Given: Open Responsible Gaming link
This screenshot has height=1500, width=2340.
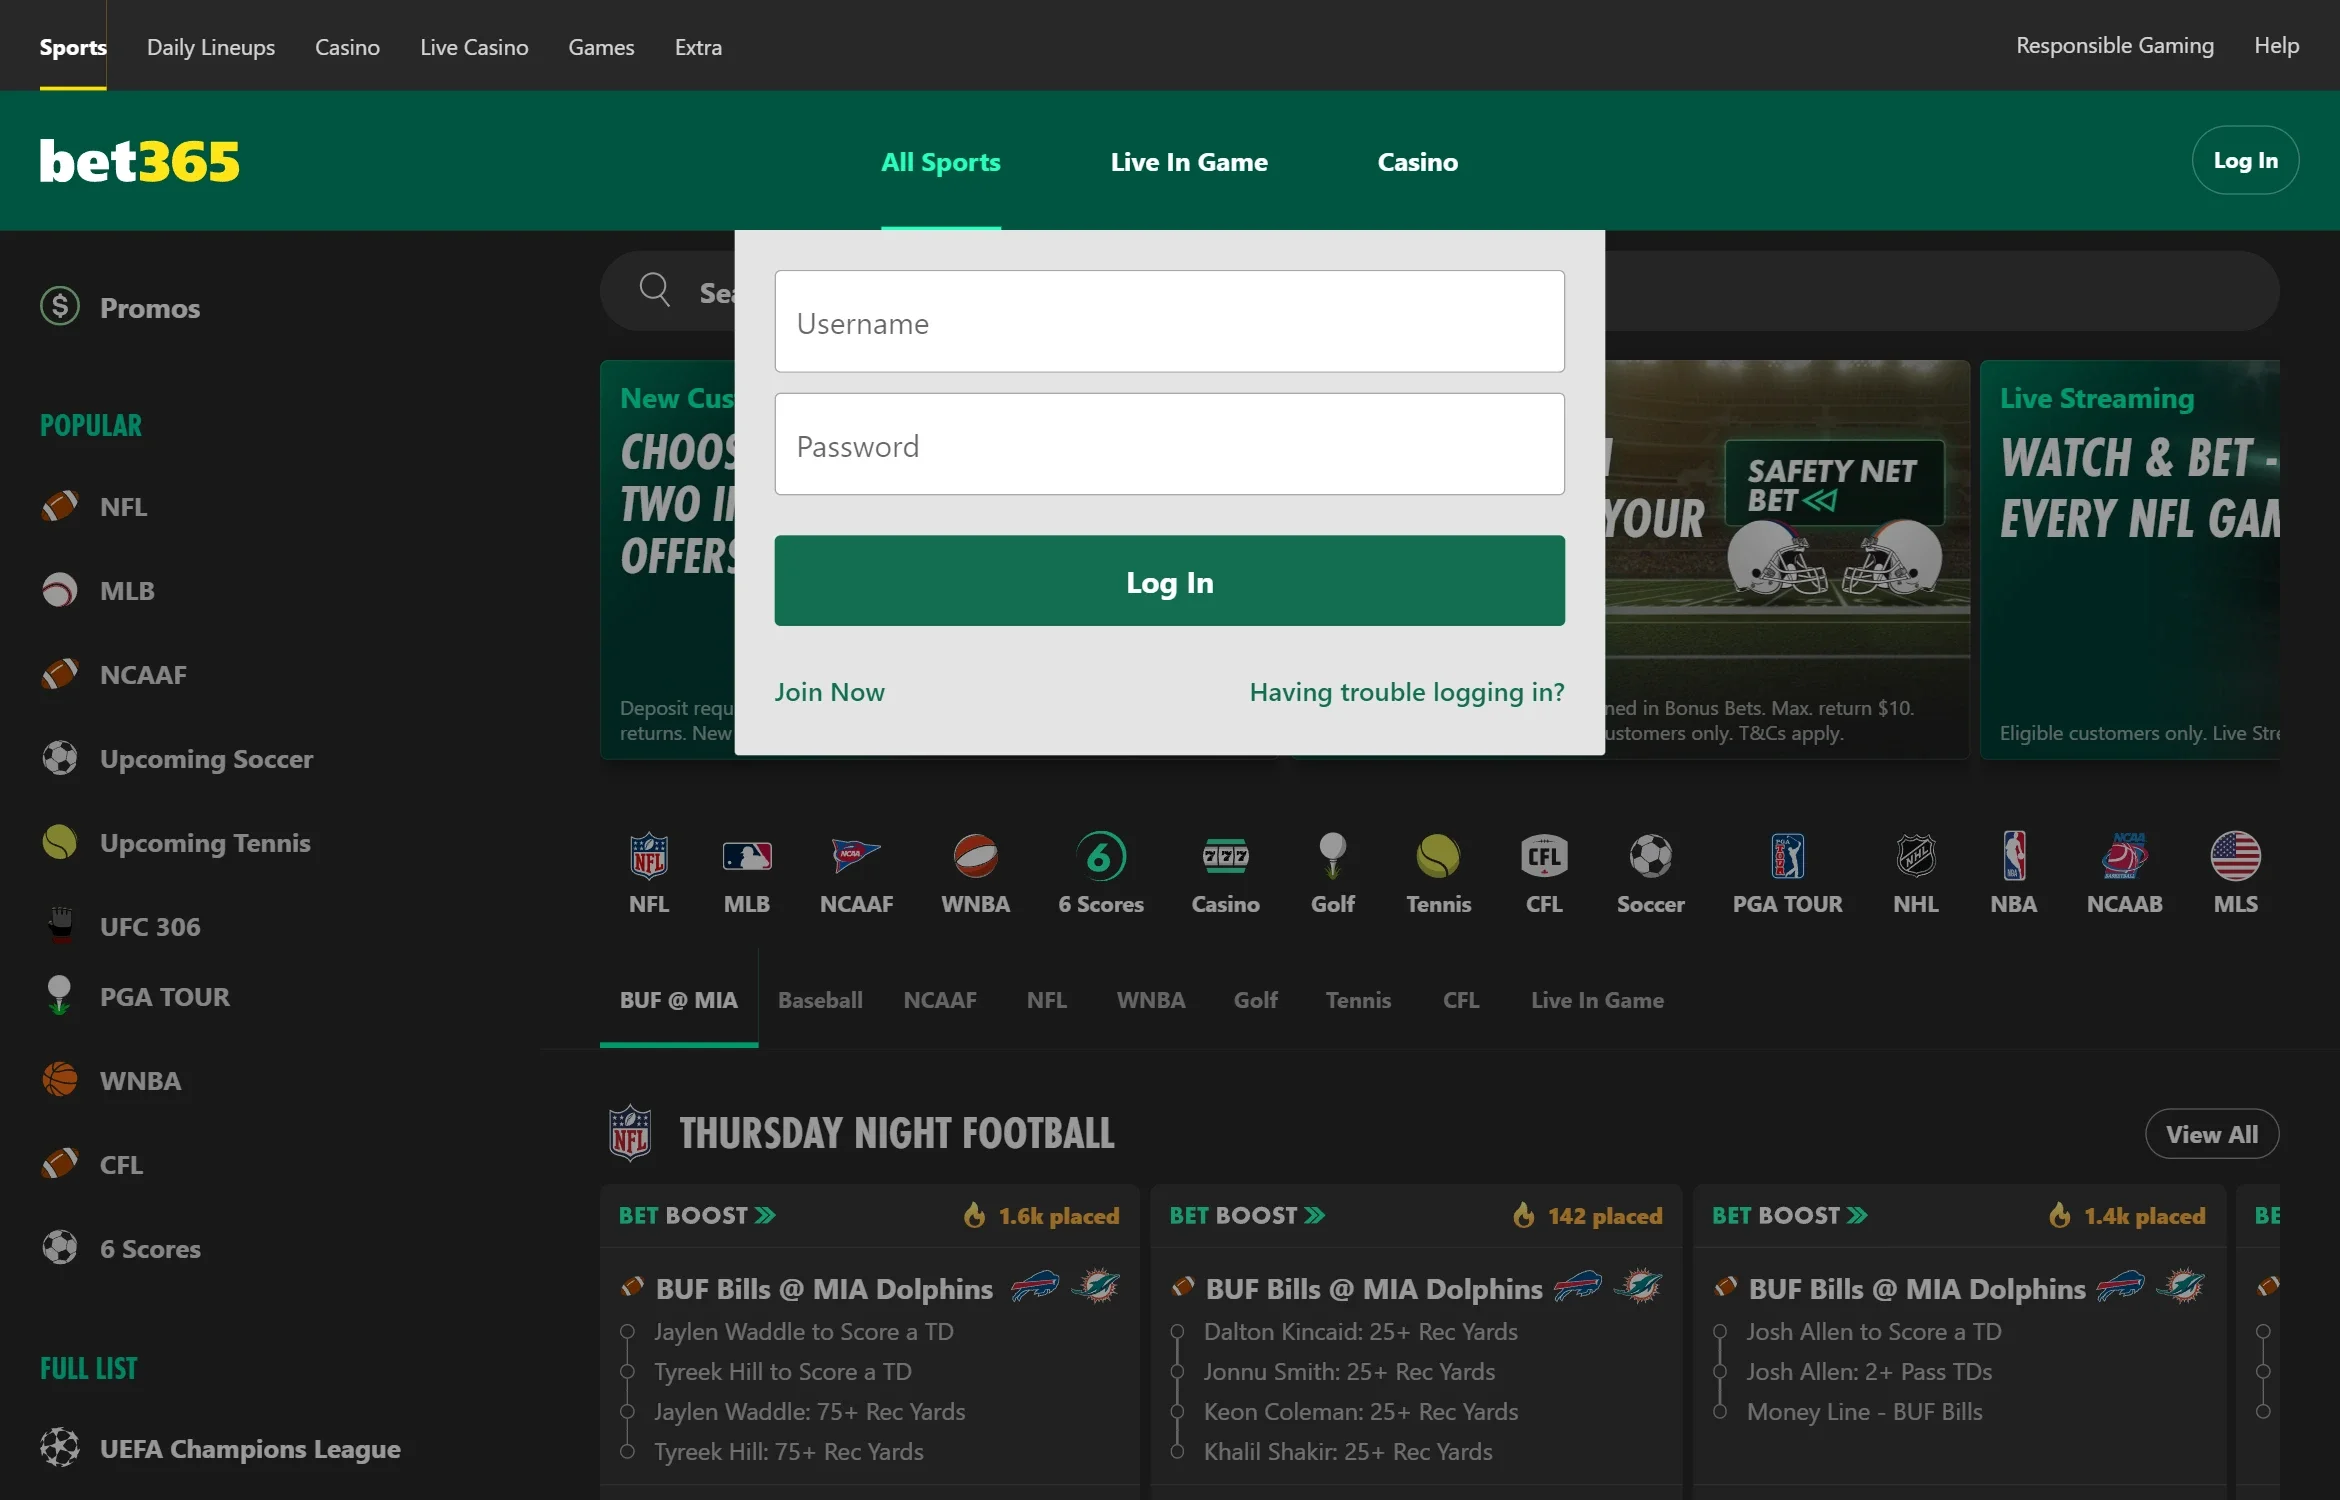Looking at the screenshot, I should (x=2115, y=45).
